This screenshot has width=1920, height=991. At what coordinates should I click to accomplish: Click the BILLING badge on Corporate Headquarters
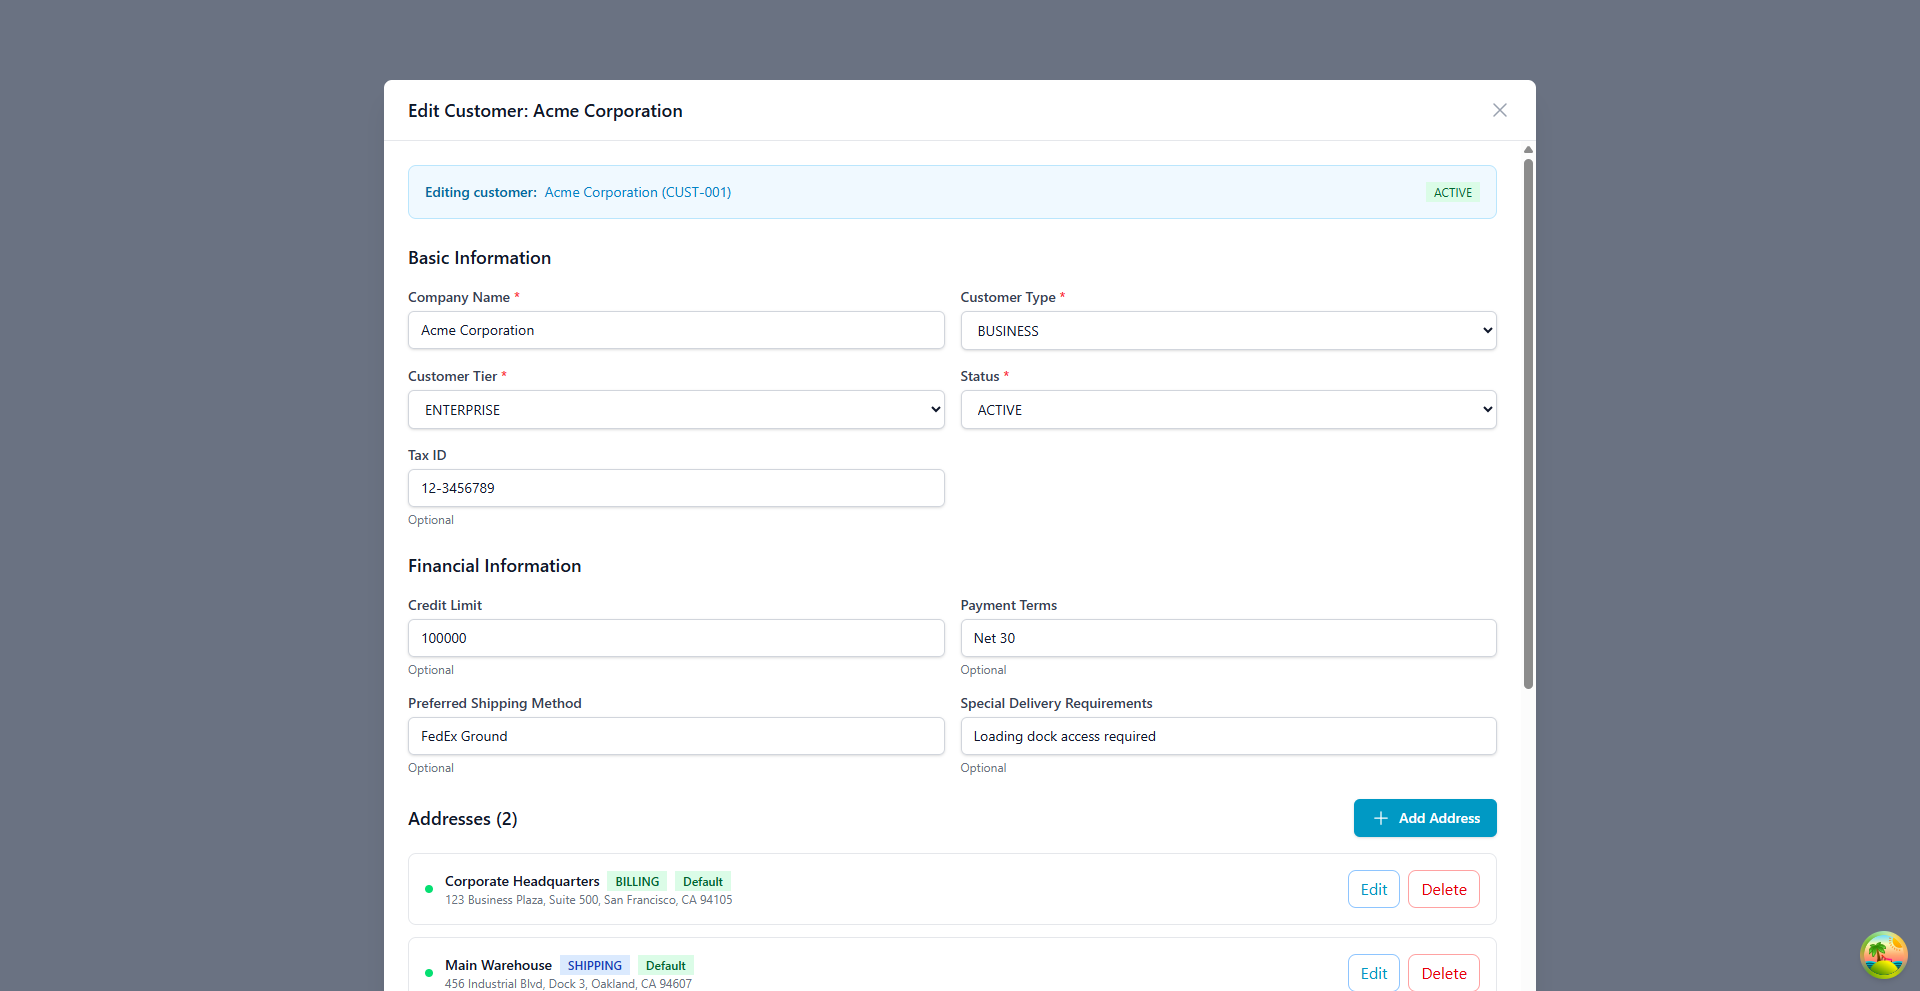pyautogui.click(x=637, y=881)
